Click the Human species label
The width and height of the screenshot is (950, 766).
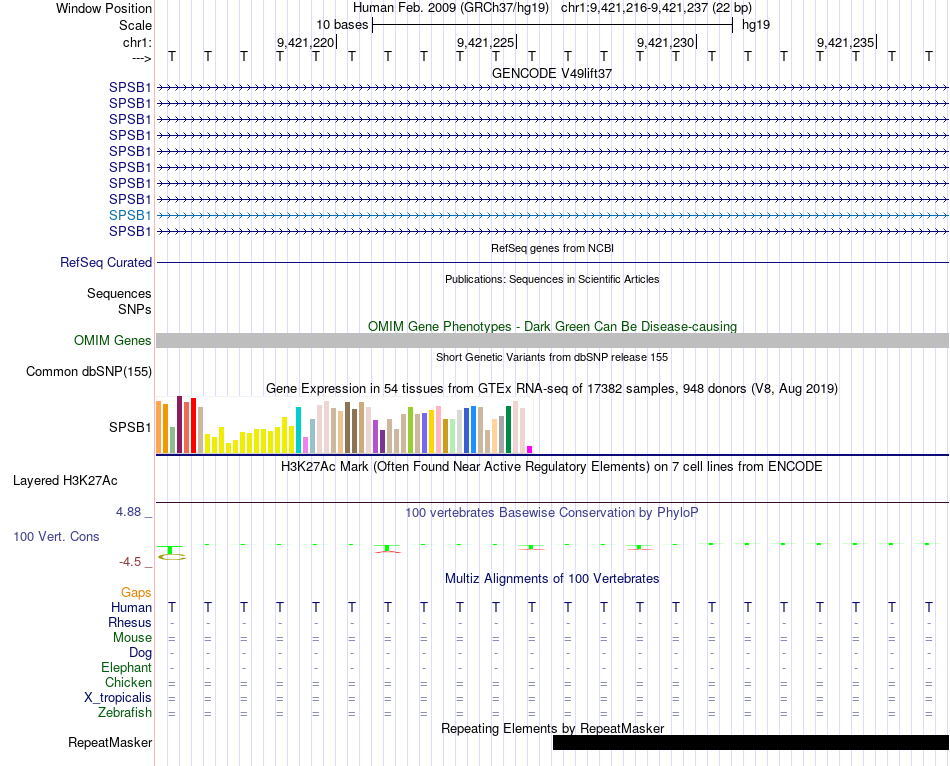click(x=131, y=607)
